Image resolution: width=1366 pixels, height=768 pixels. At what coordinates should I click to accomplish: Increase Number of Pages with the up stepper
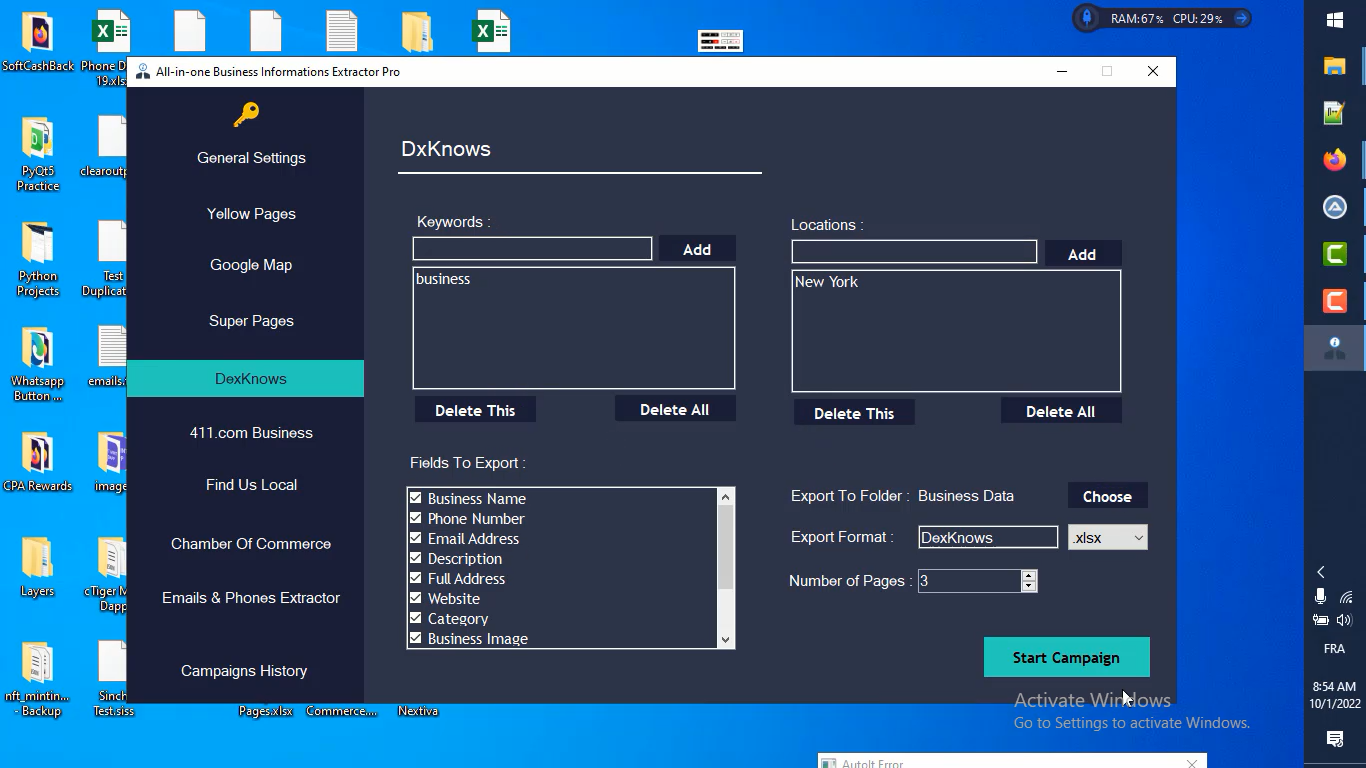point(1029,574)
